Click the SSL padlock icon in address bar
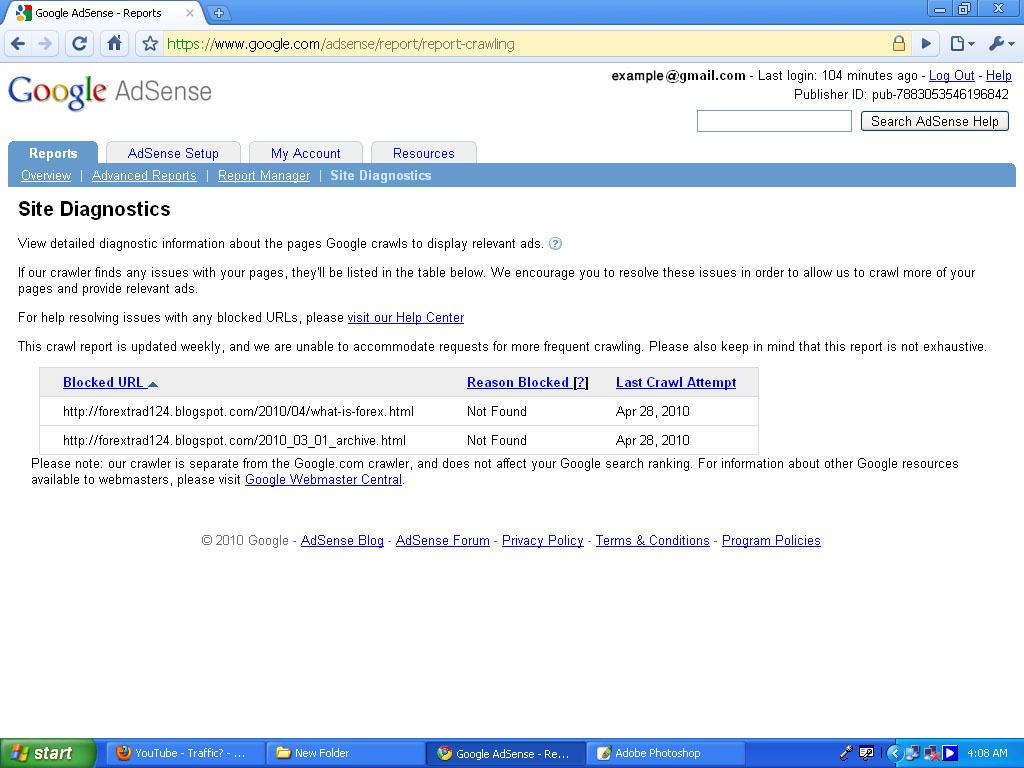The width and height of the screenshot is (1024, 768). pyautogui.click(x=899, y=44)
